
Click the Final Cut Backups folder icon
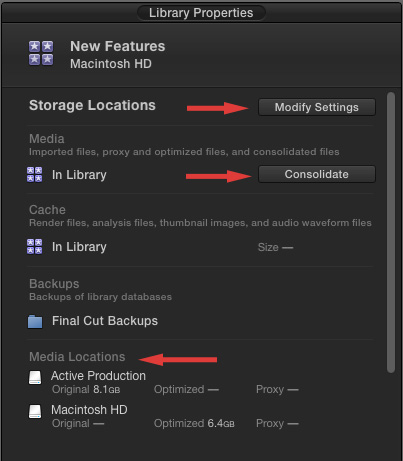[35, 321]
